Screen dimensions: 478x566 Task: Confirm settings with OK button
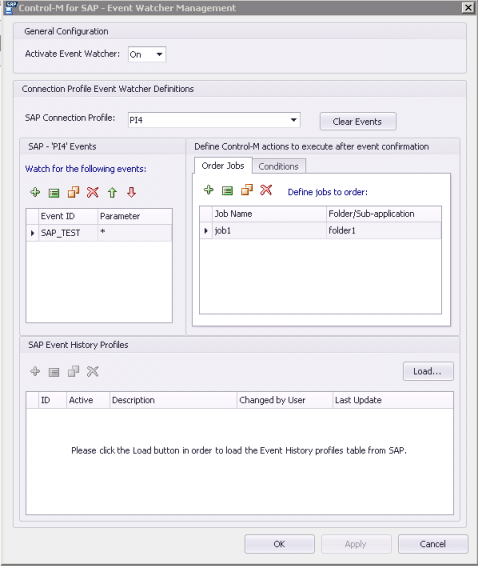pos(279,544)
